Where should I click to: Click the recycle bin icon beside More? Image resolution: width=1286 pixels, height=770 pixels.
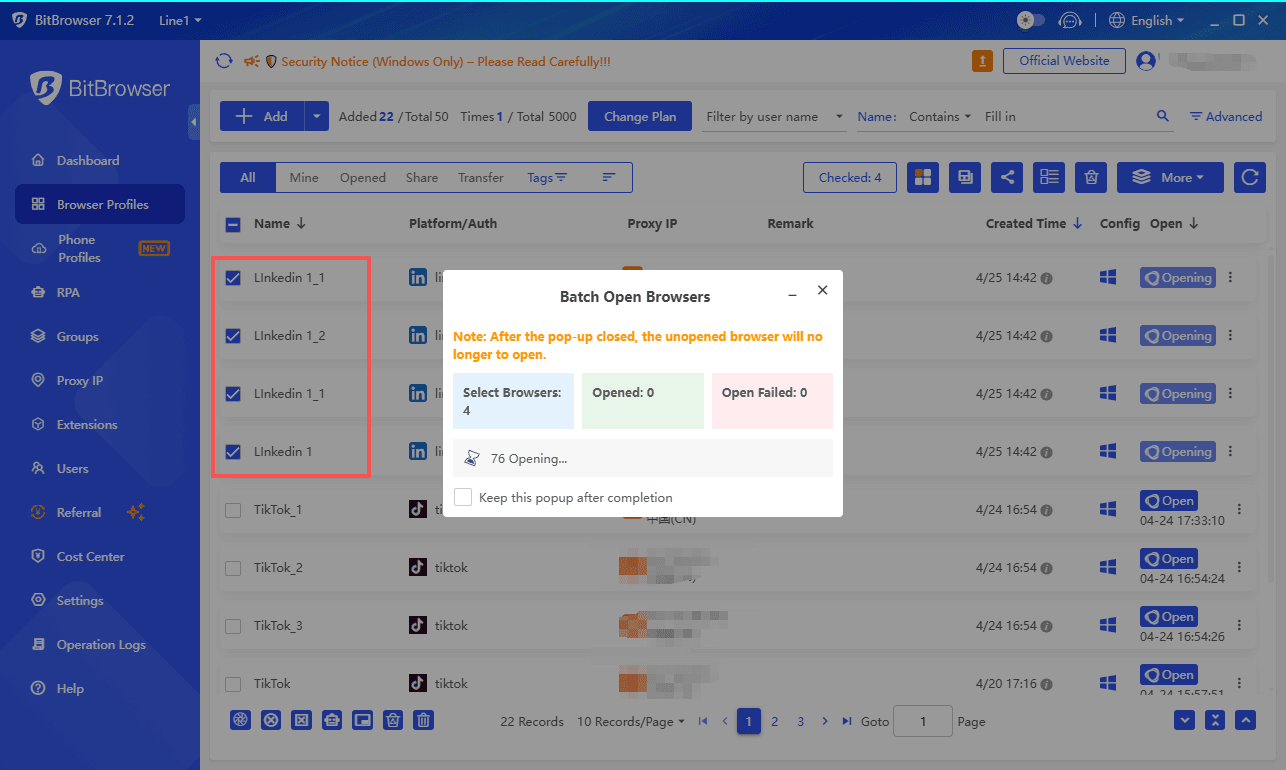(x=1091, y=177)
